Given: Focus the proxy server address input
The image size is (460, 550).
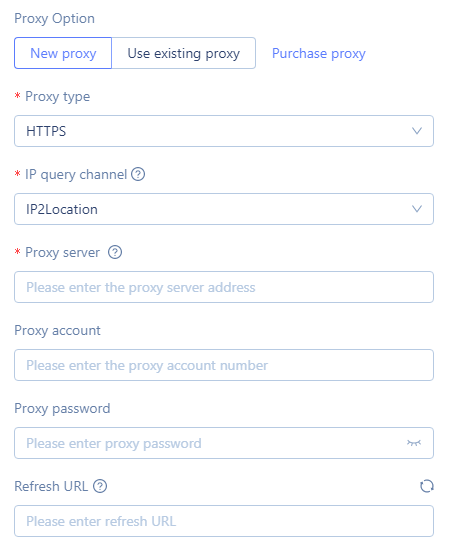Looking at the screenshot, I should pos(224,287).
